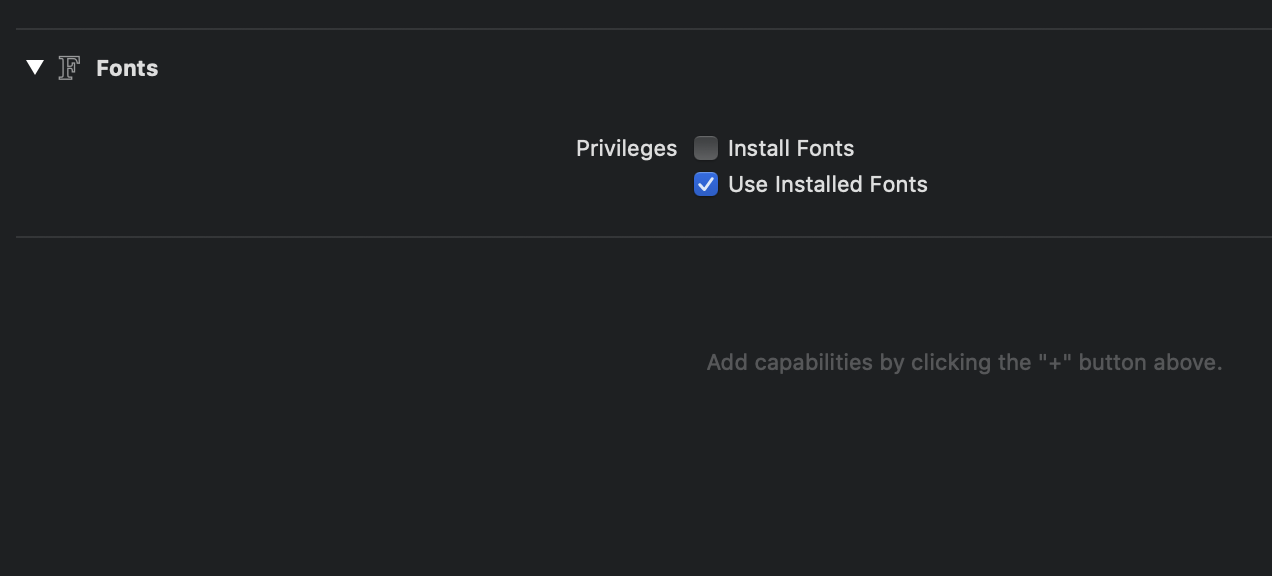Click the separator line above the Fonts header

tap(640, 29)
